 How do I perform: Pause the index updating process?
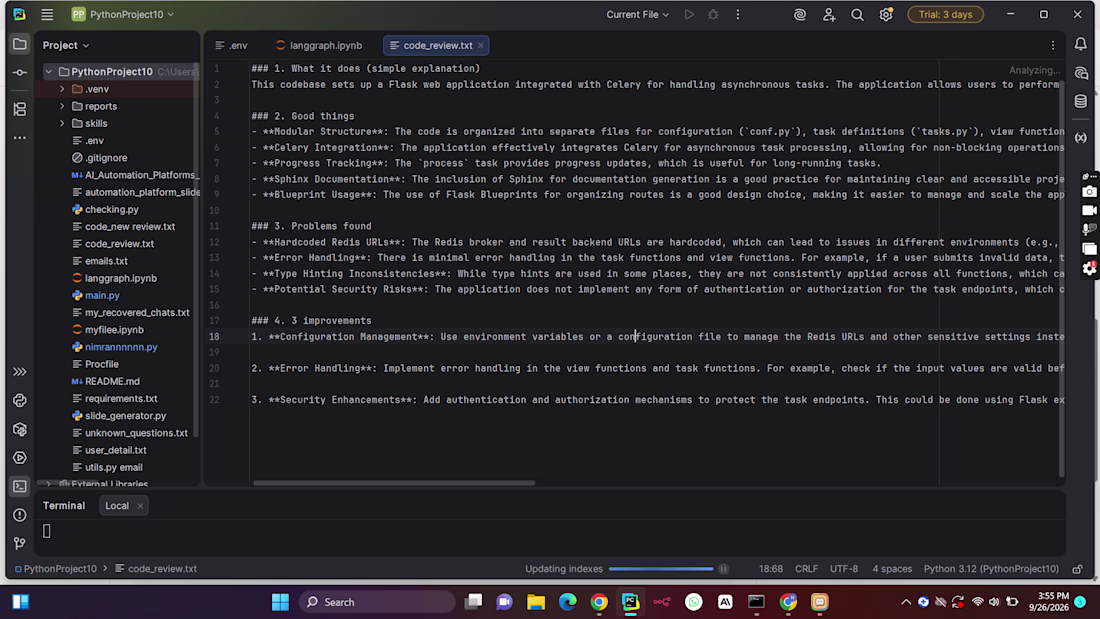(x=723, y=568)
